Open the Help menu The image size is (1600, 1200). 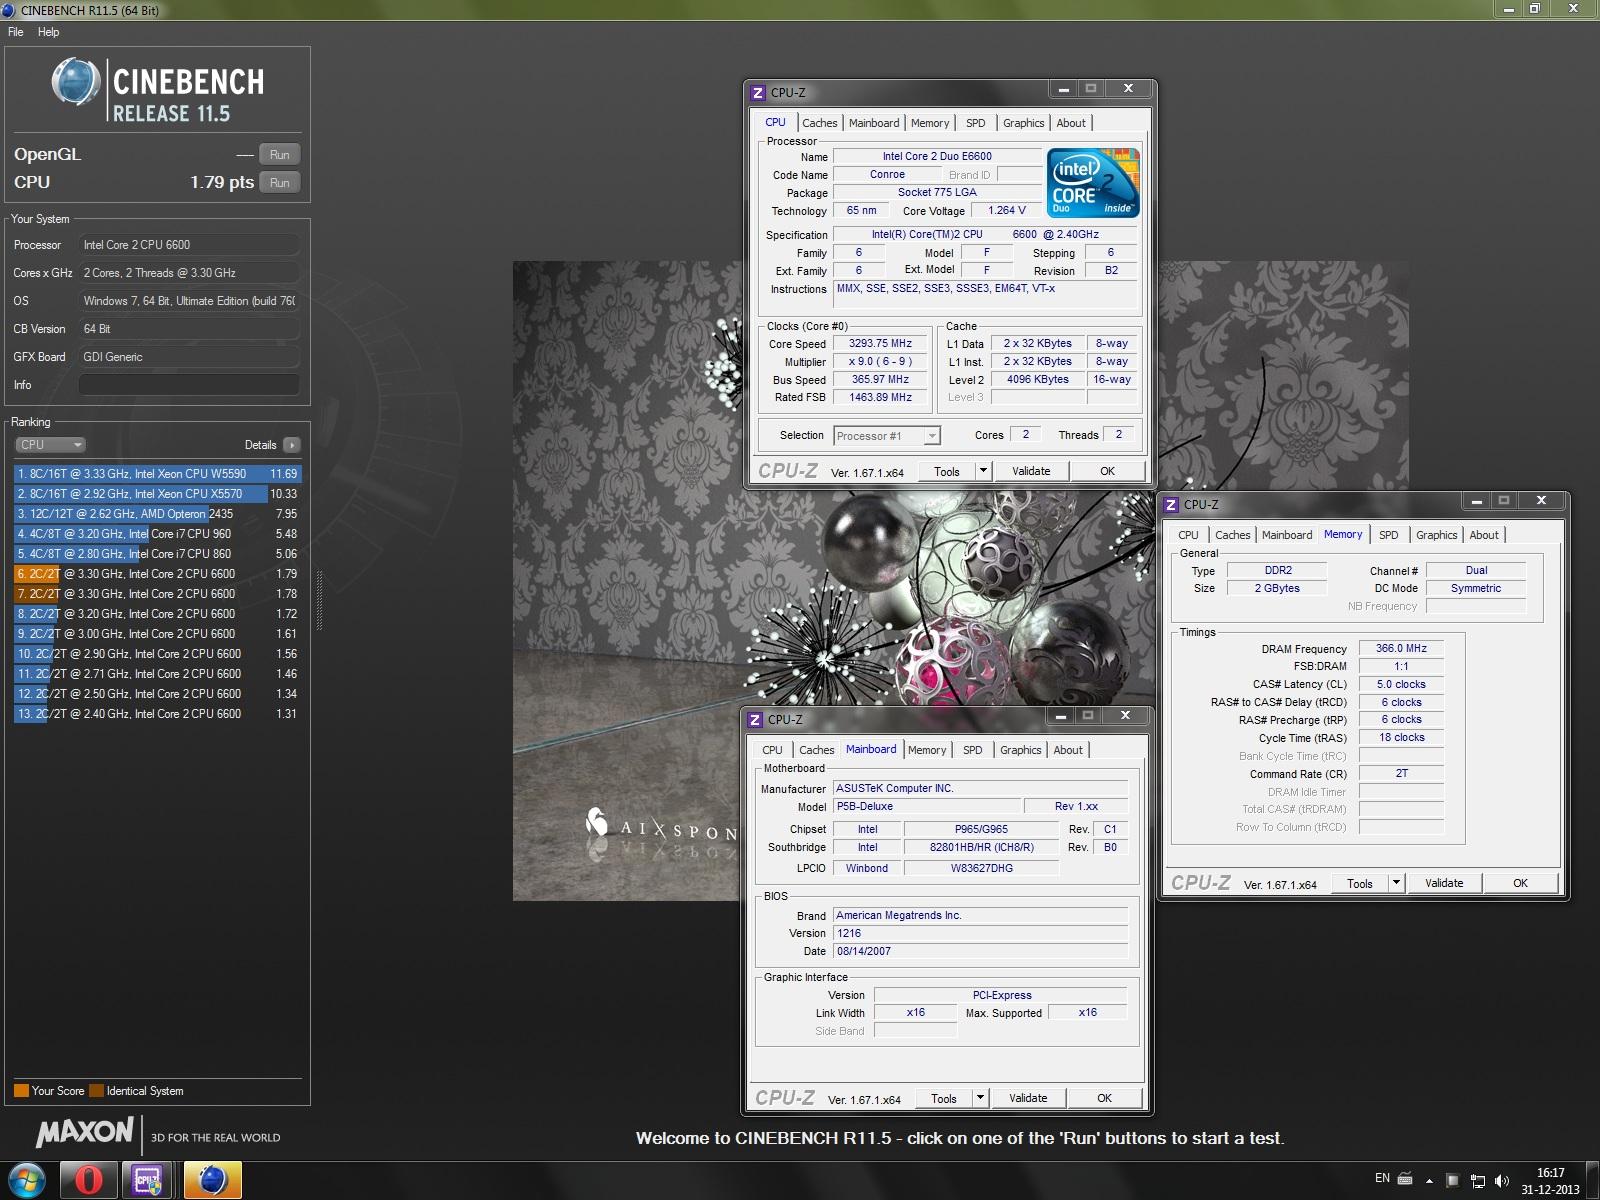pyautogui.click(x=49, y=32)
